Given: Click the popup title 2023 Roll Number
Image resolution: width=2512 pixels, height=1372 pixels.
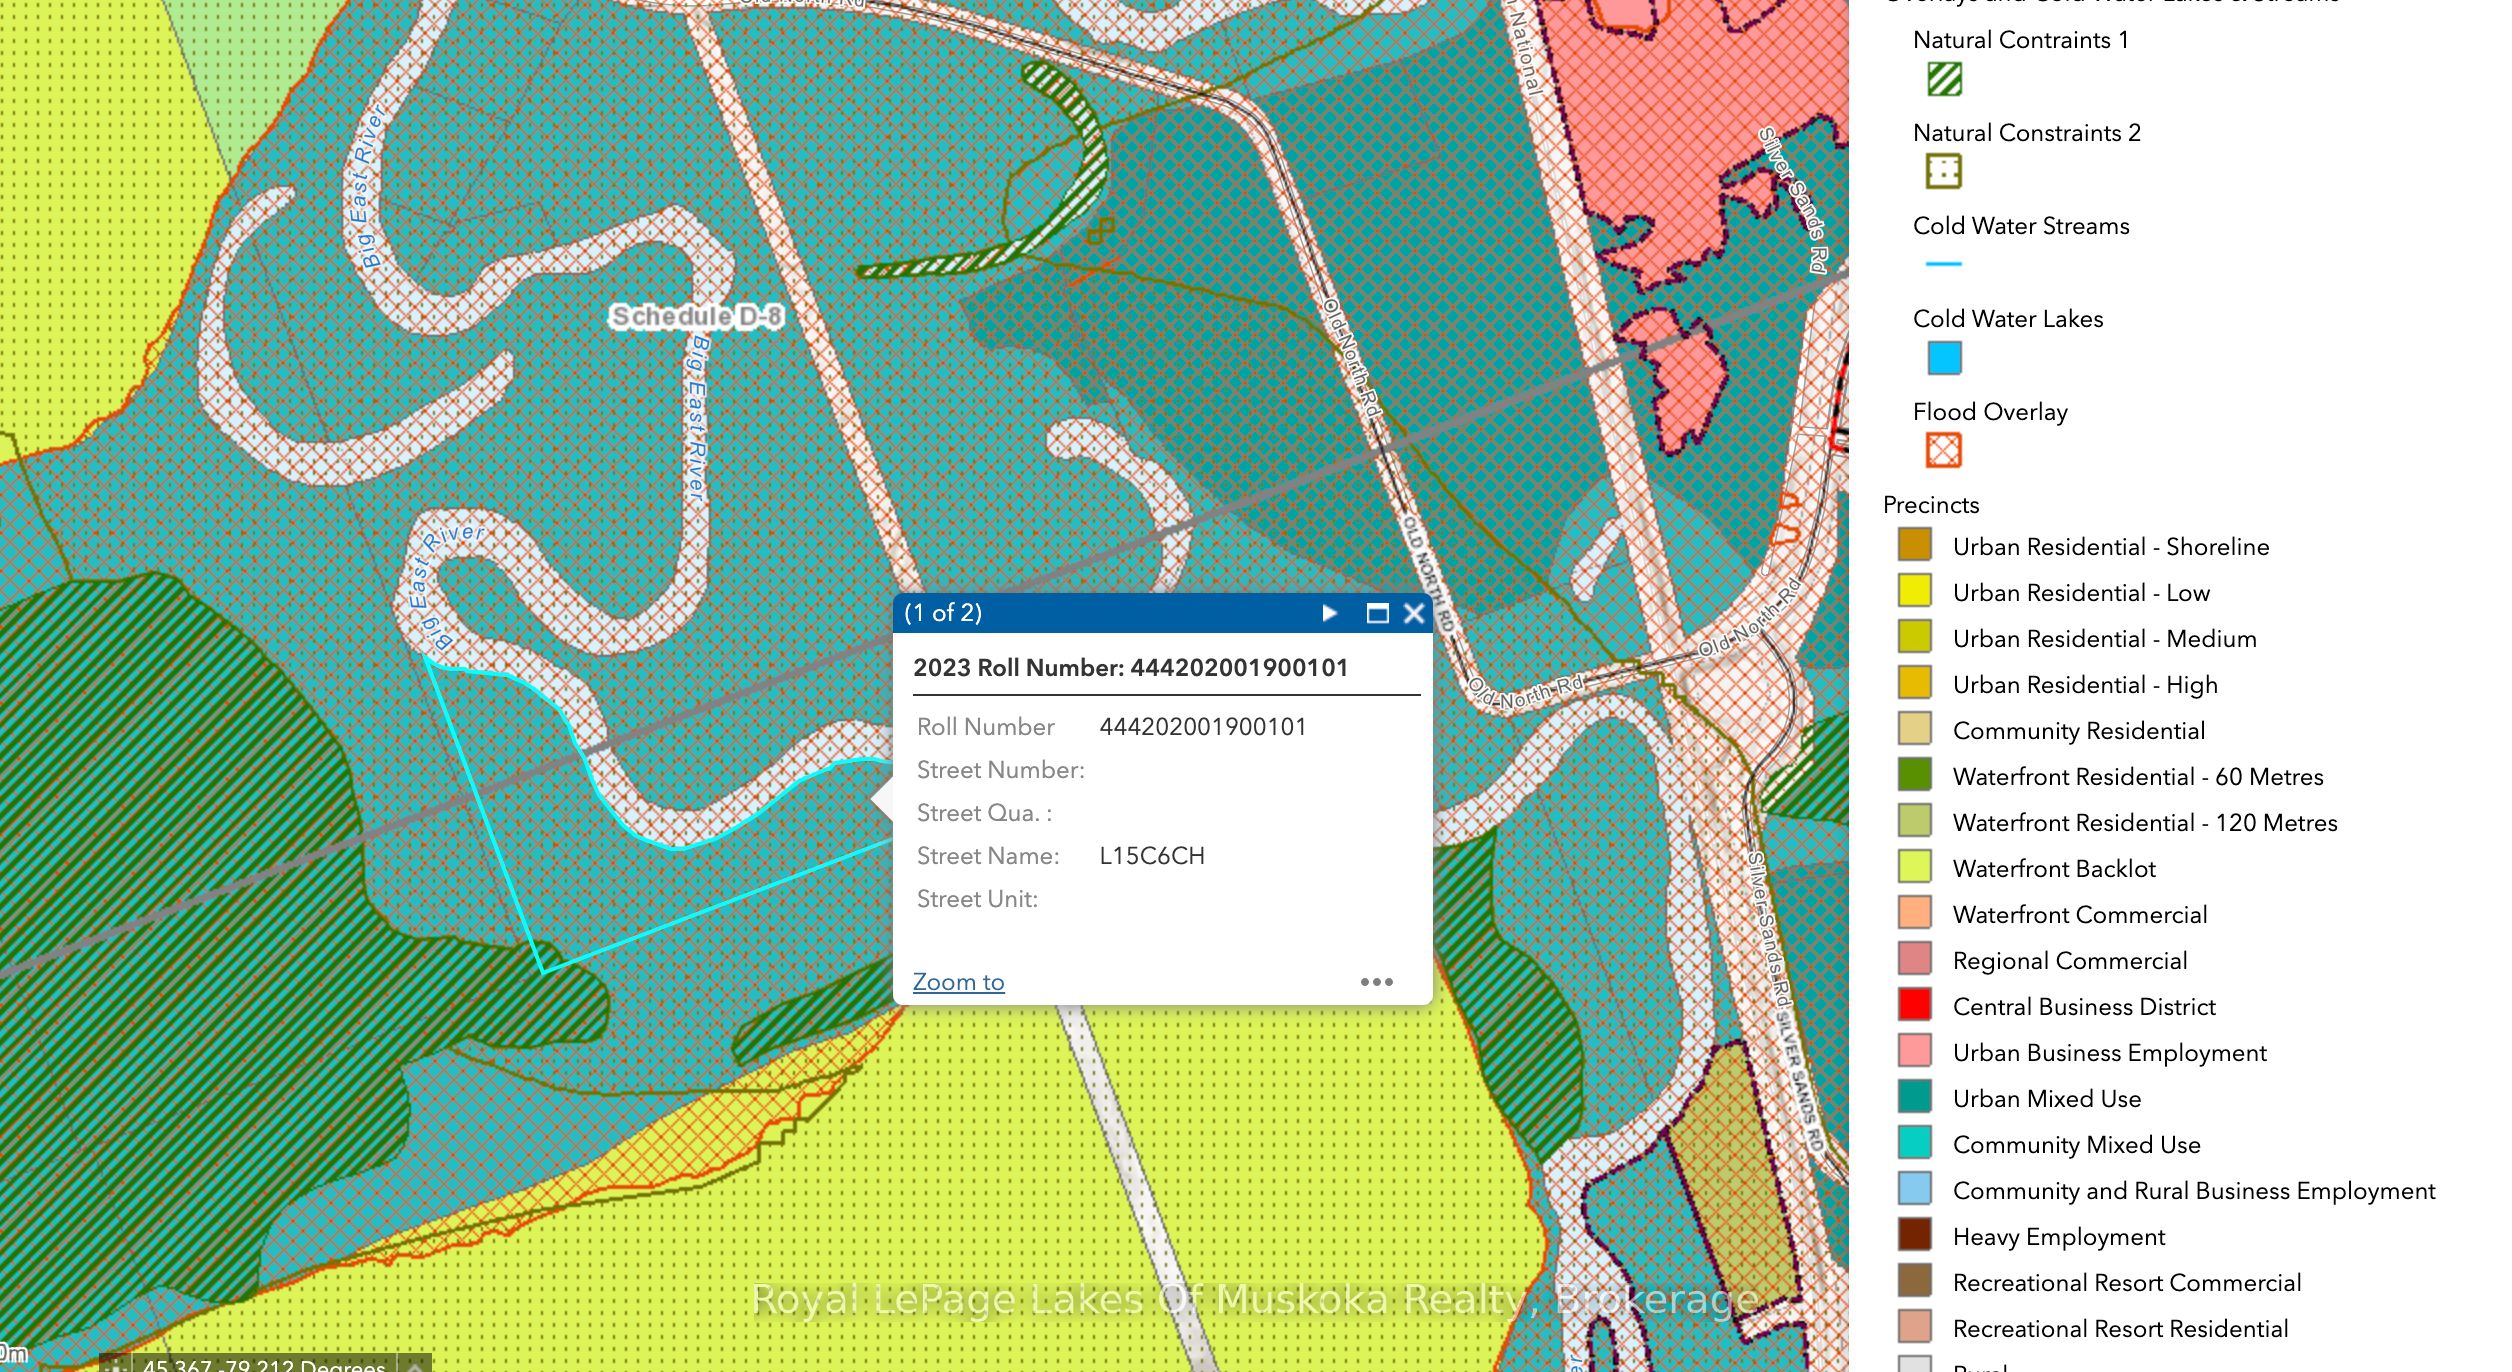Looking at the screenshot, I should click(1130, 667).
